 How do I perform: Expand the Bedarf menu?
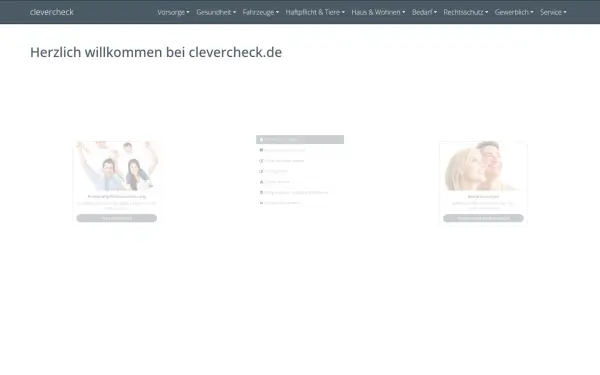424,12
